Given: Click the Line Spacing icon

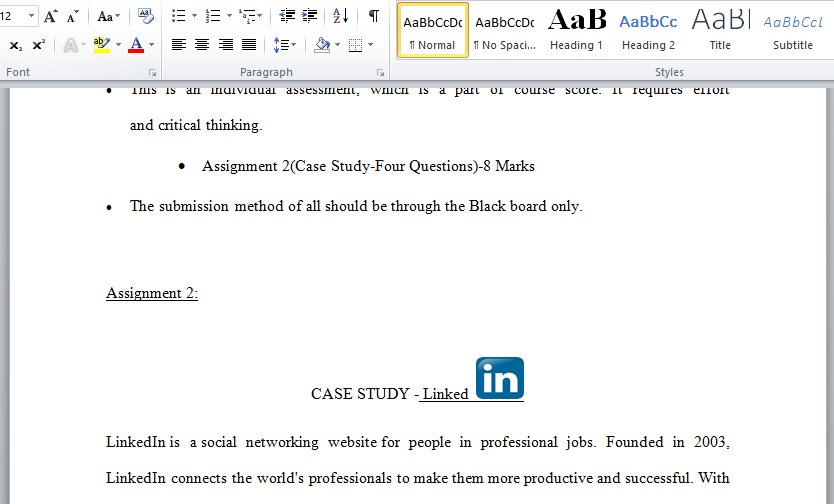Looking at the screenshot, I should click(x=285, y=45).
